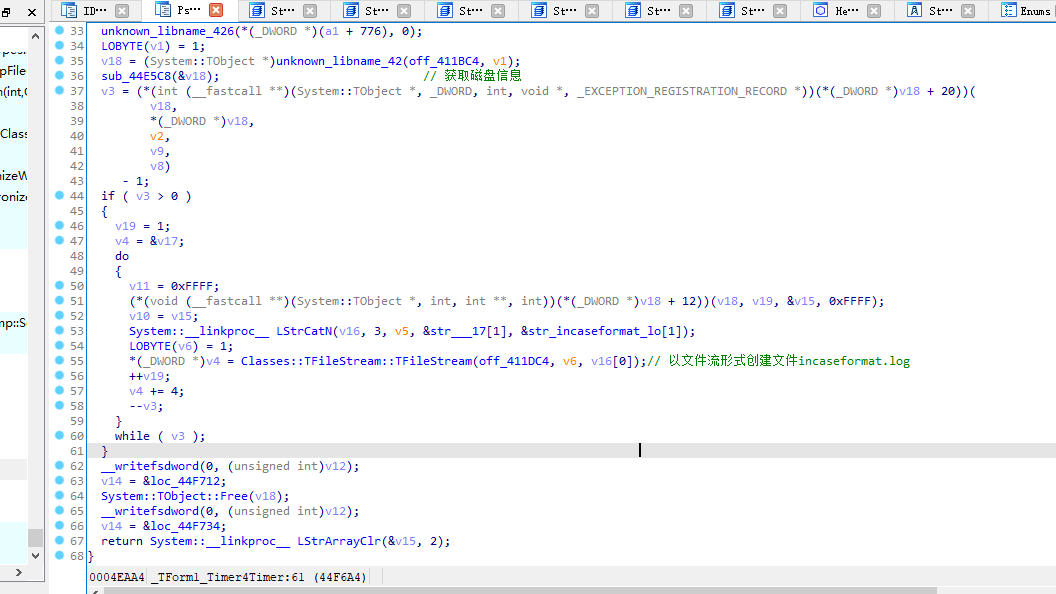Toggle breakpoint dot on line 67

pos(60,541)
